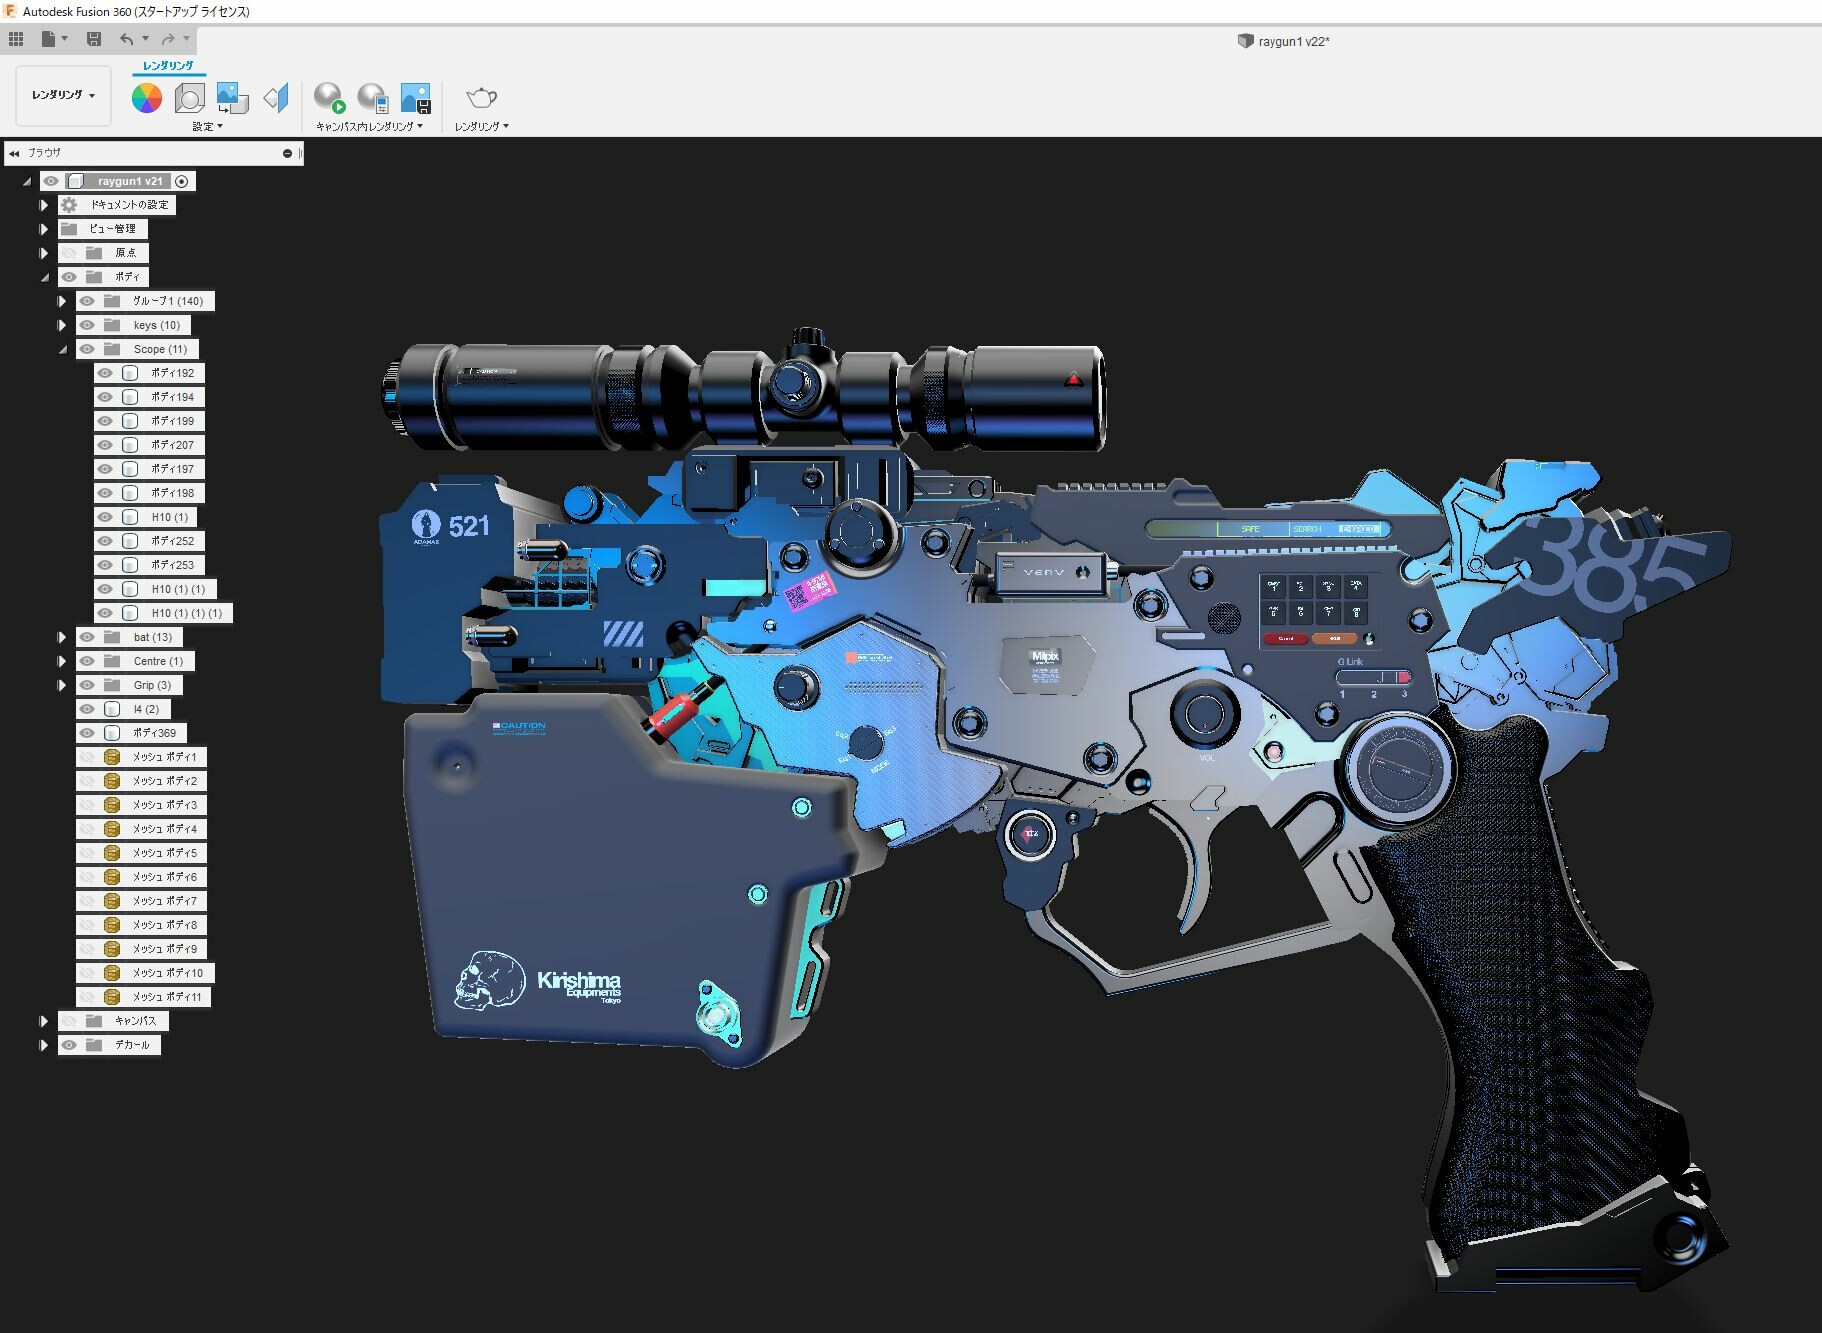
Task: Hide the ボディ198 body
Action: [x=105, y=493]
